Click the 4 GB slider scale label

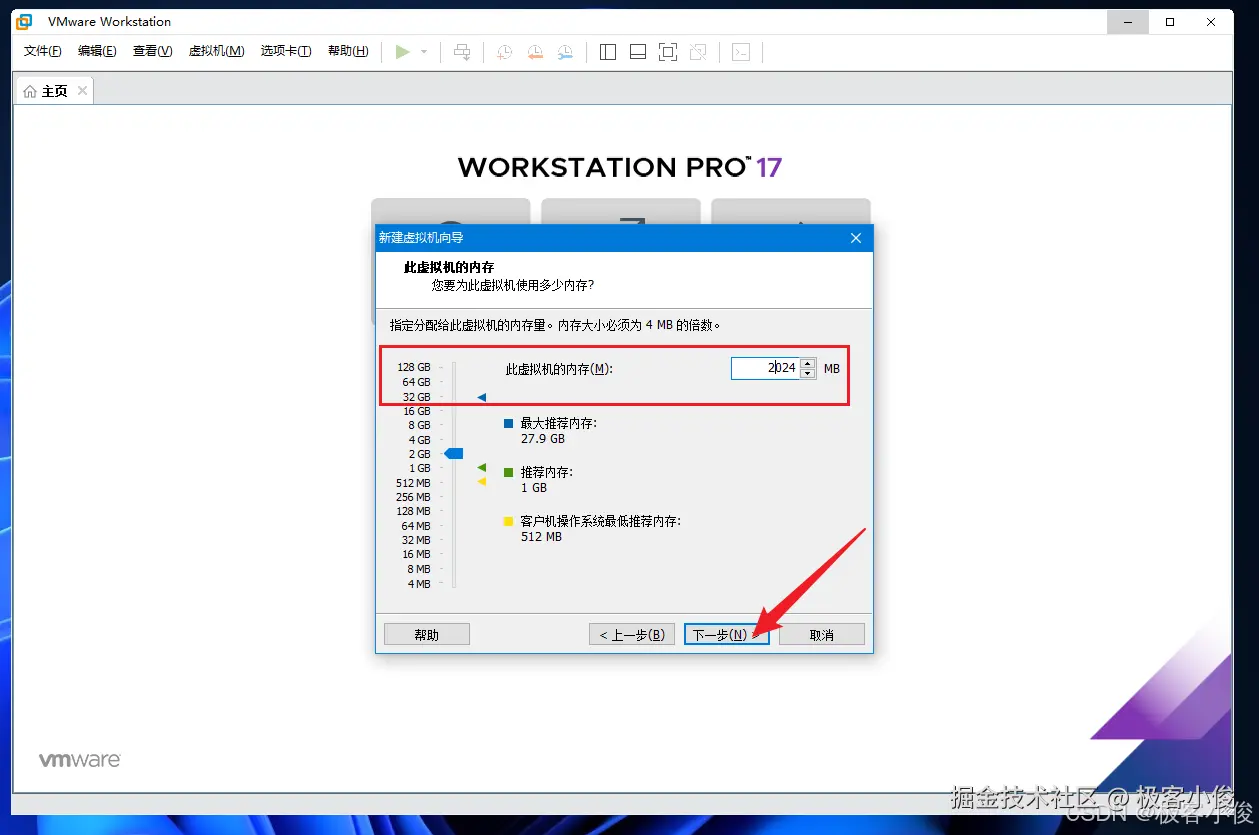coord(420,440)
